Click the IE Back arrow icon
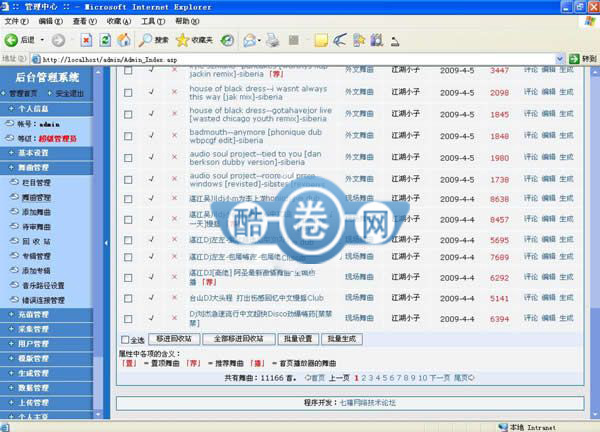 (11, 40)
